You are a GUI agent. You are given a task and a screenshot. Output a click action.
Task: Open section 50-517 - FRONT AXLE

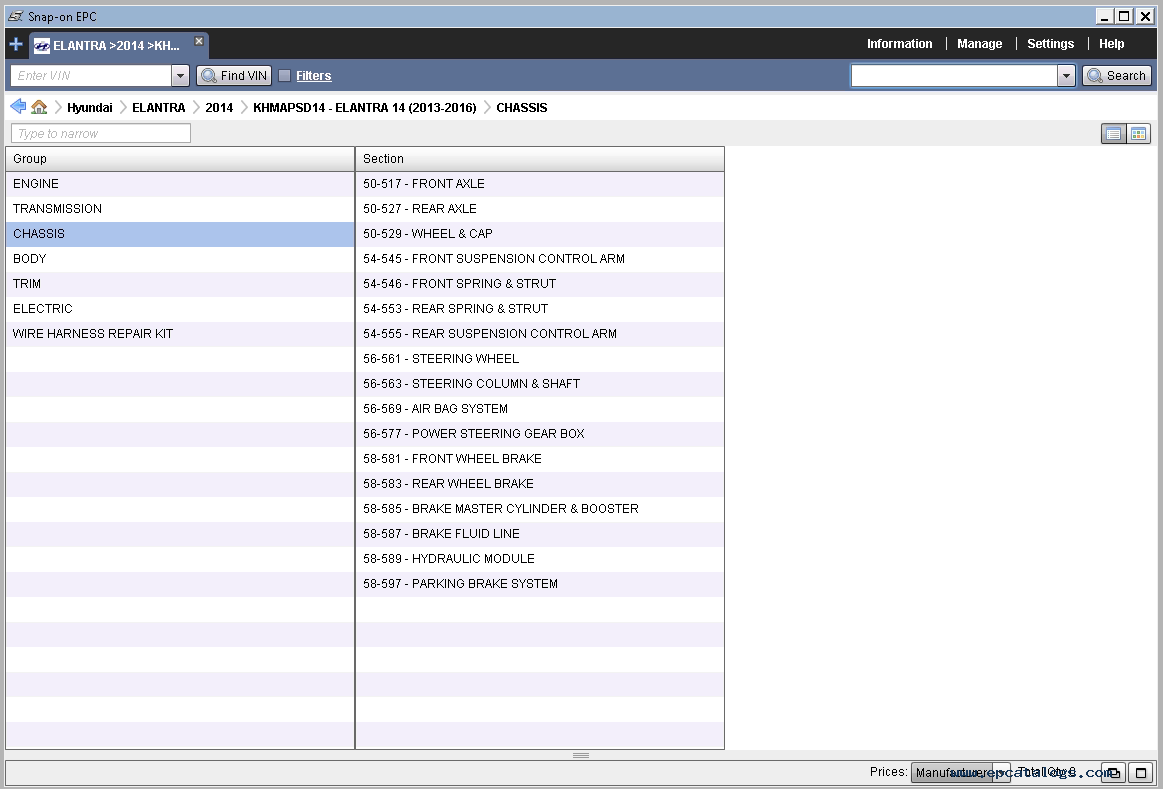[x=540, y=184]
